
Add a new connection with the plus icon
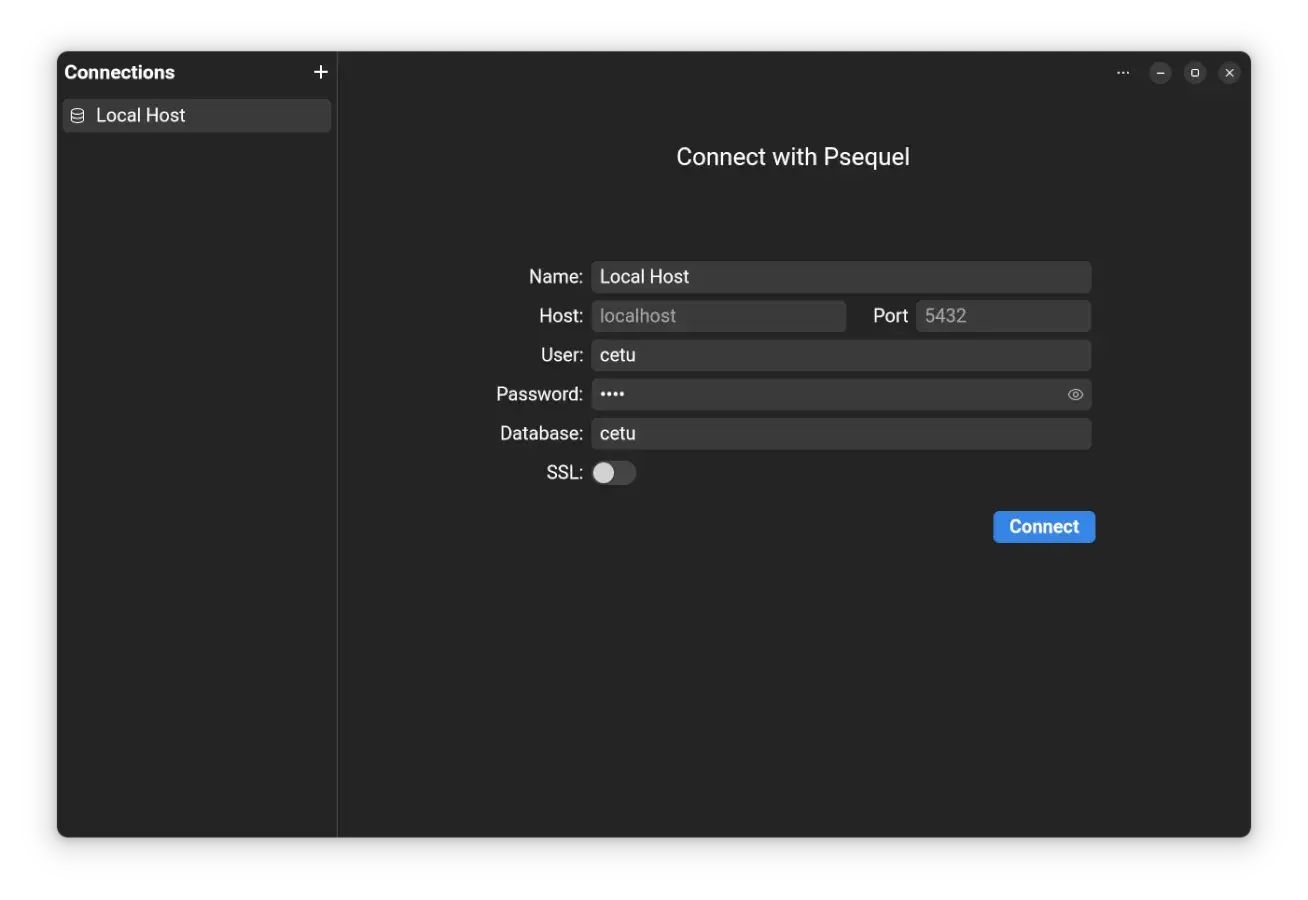[320, 71]
